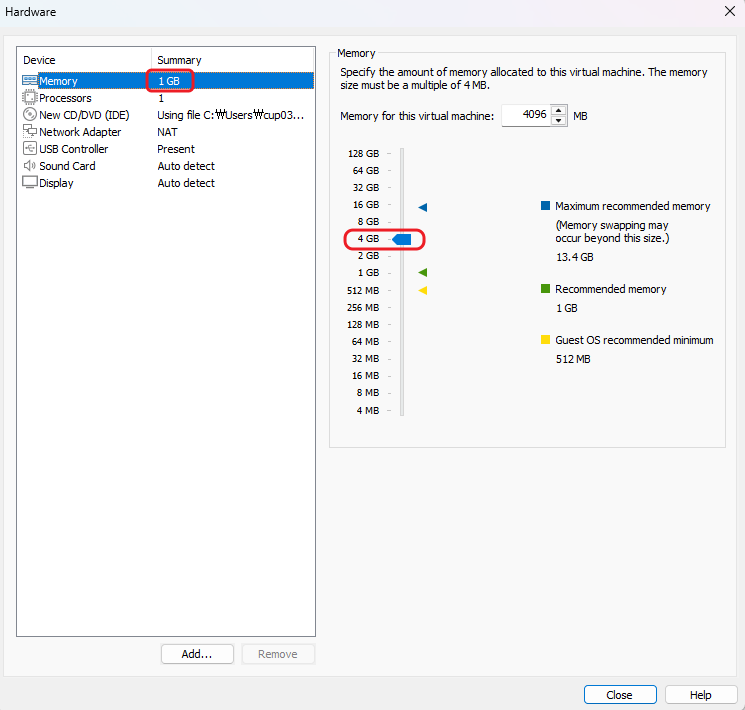
Task: Click Auto detect summary for Sound Card
Action: tap(186, 166)
